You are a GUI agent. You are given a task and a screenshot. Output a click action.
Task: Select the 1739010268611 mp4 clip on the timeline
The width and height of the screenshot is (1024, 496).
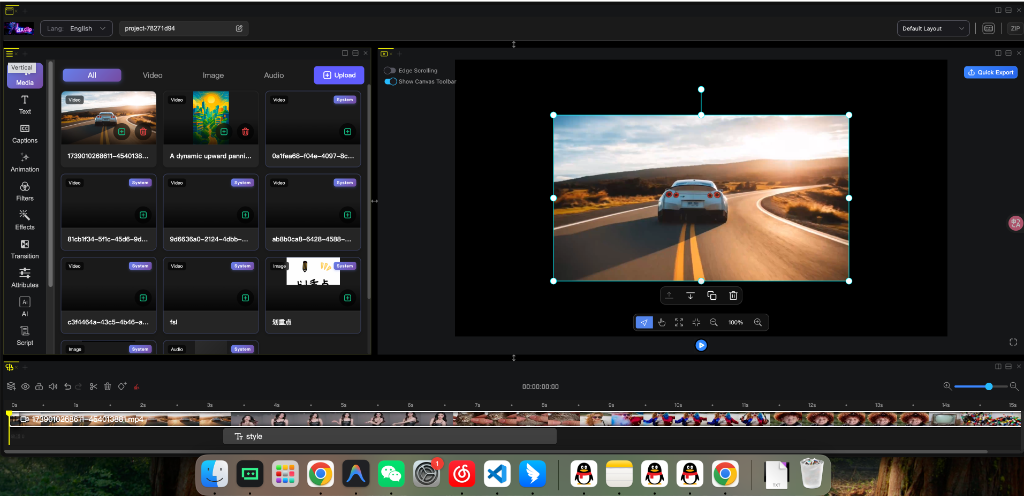(516, 419)
